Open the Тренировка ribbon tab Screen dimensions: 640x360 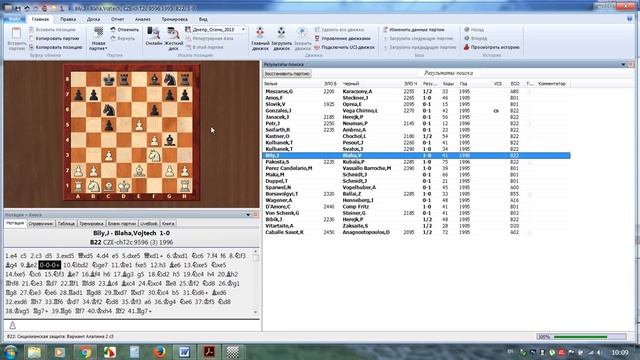[x=174, y=19]
